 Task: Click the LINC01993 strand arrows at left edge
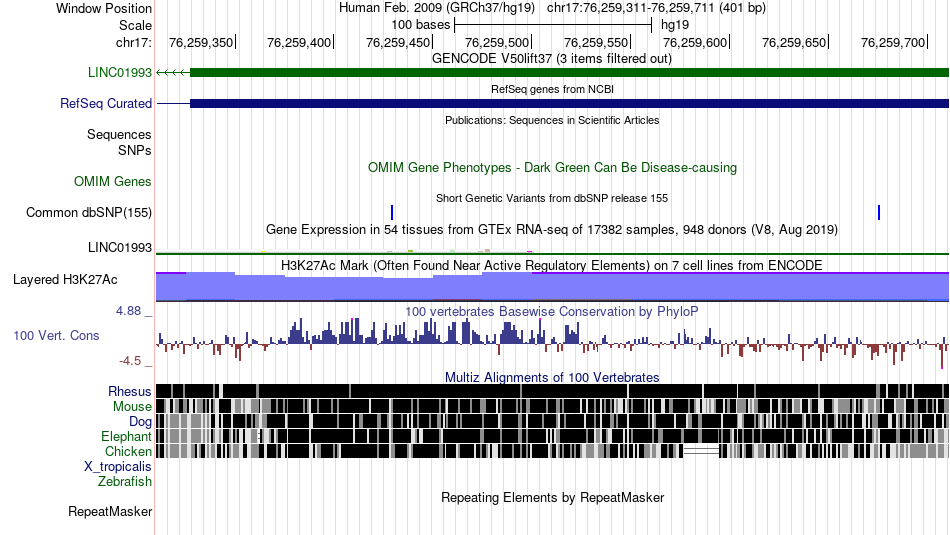(x=173, y=73)
